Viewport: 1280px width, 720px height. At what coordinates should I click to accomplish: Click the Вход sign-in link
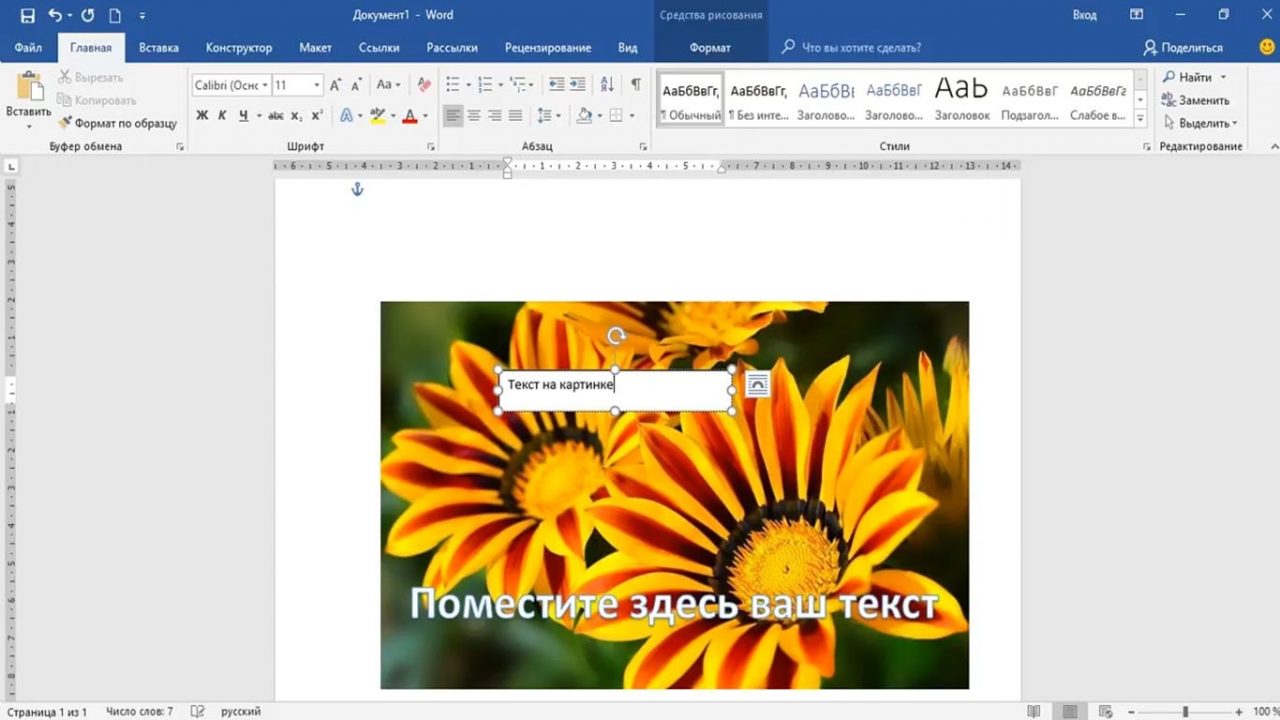(x=1084, y=15)
